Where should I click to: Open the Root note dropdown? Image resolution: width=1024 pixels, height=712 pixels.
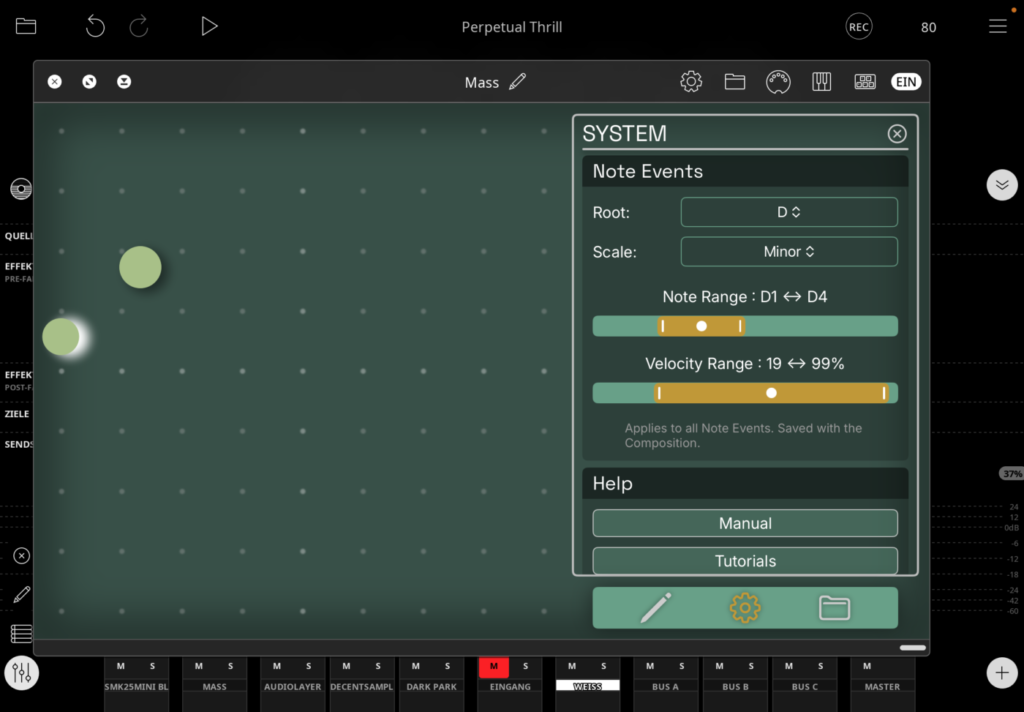pos(789,212)
